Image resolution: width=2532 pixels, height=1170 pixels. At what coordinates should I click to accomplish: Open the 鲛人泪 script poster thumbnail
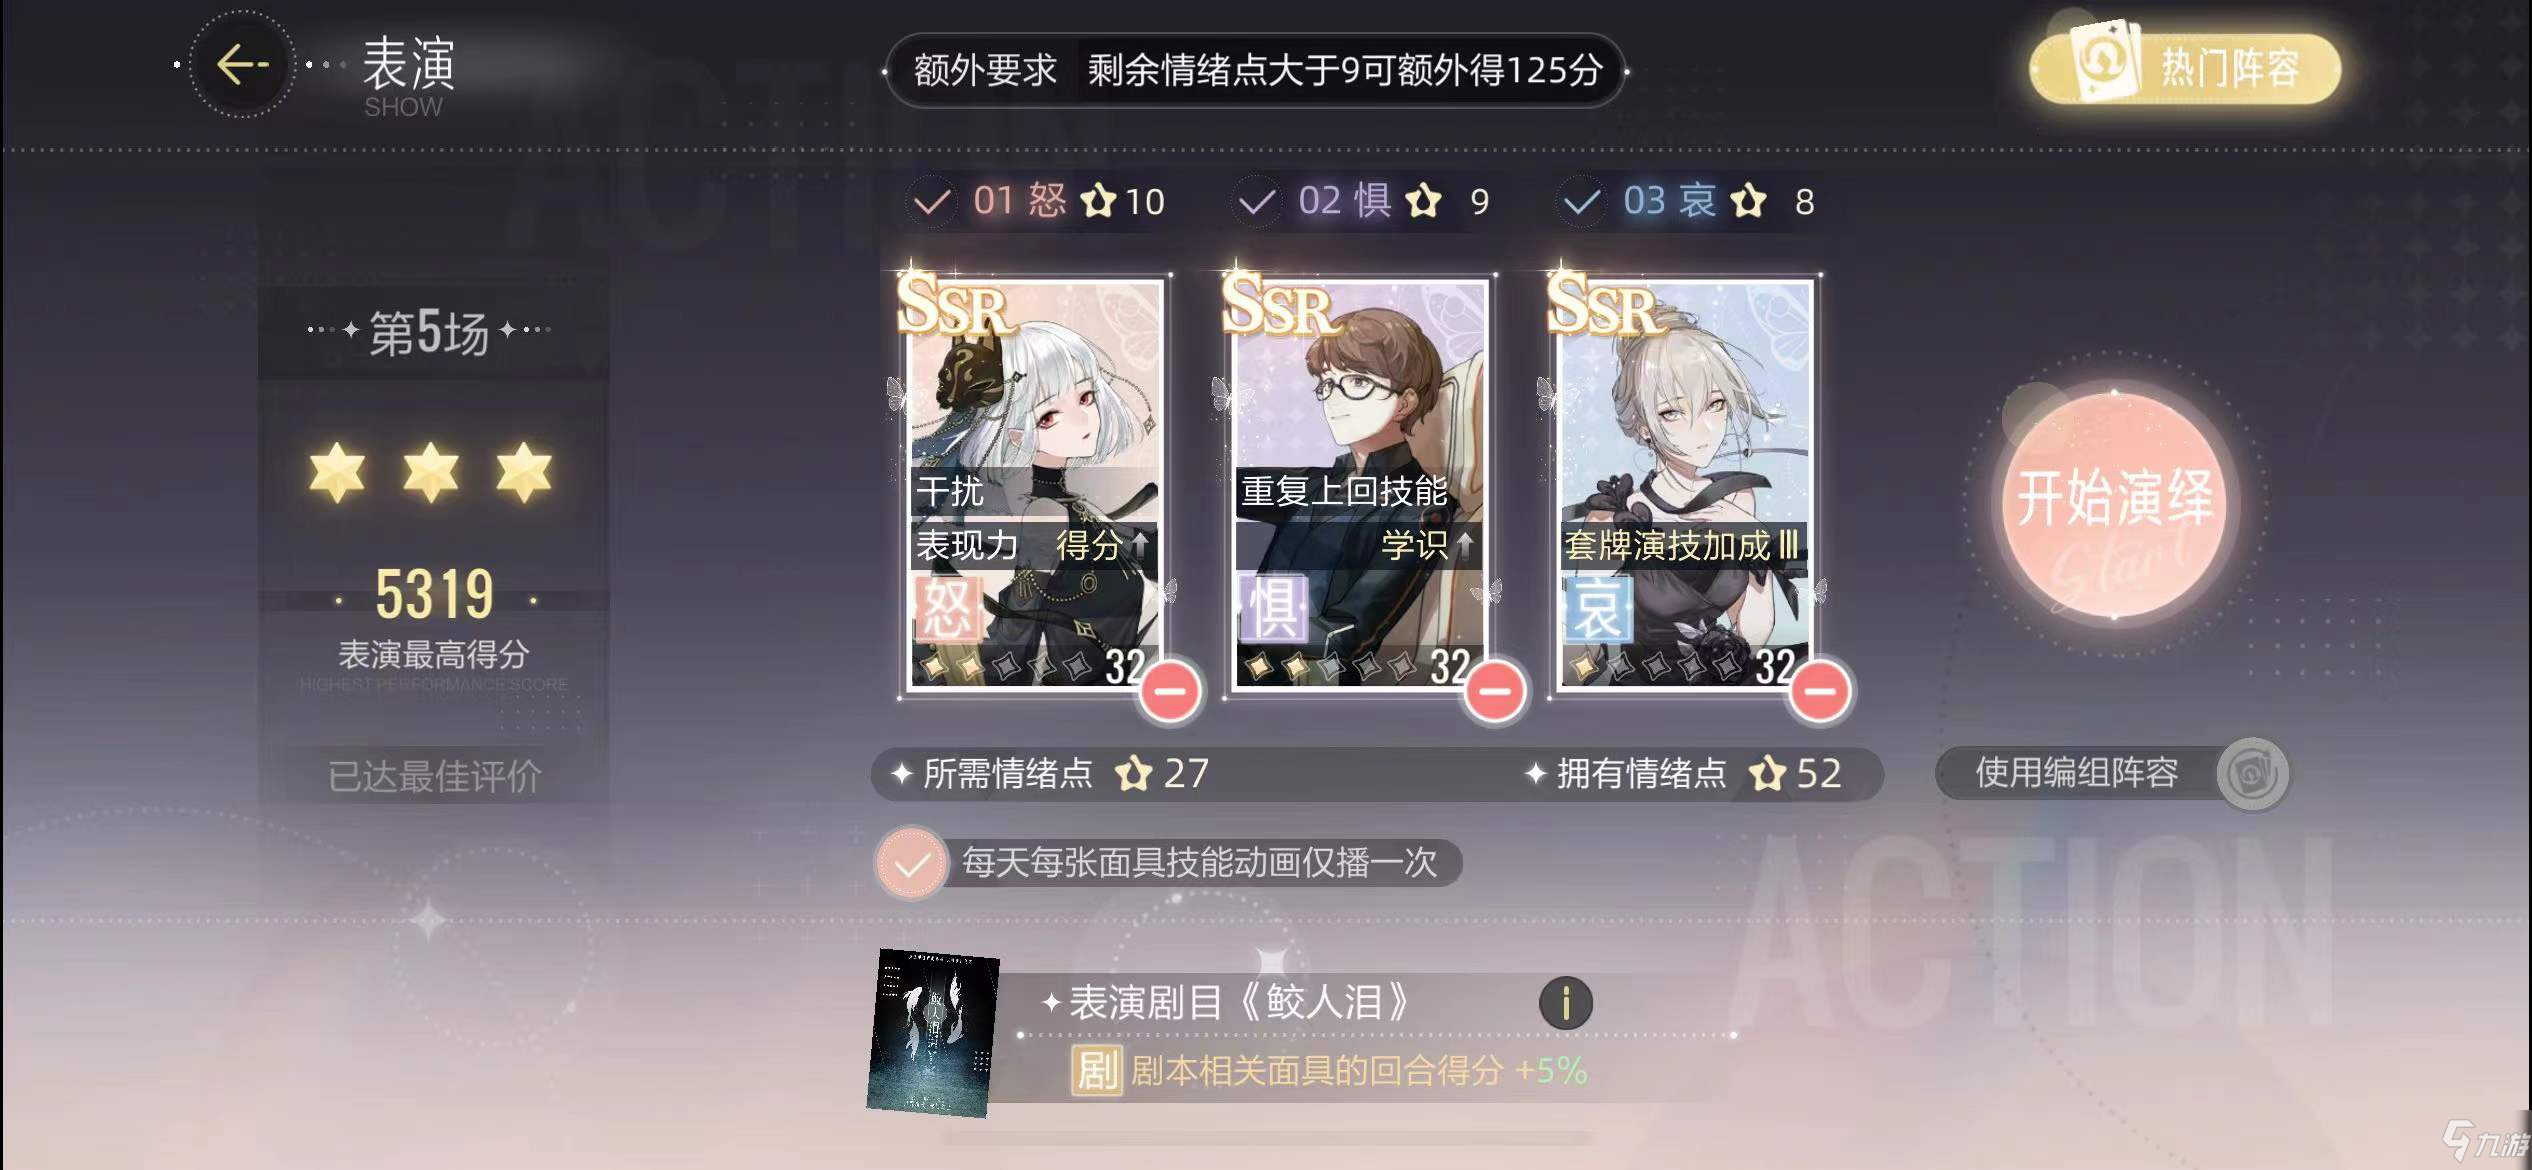tap(932, 1033)
